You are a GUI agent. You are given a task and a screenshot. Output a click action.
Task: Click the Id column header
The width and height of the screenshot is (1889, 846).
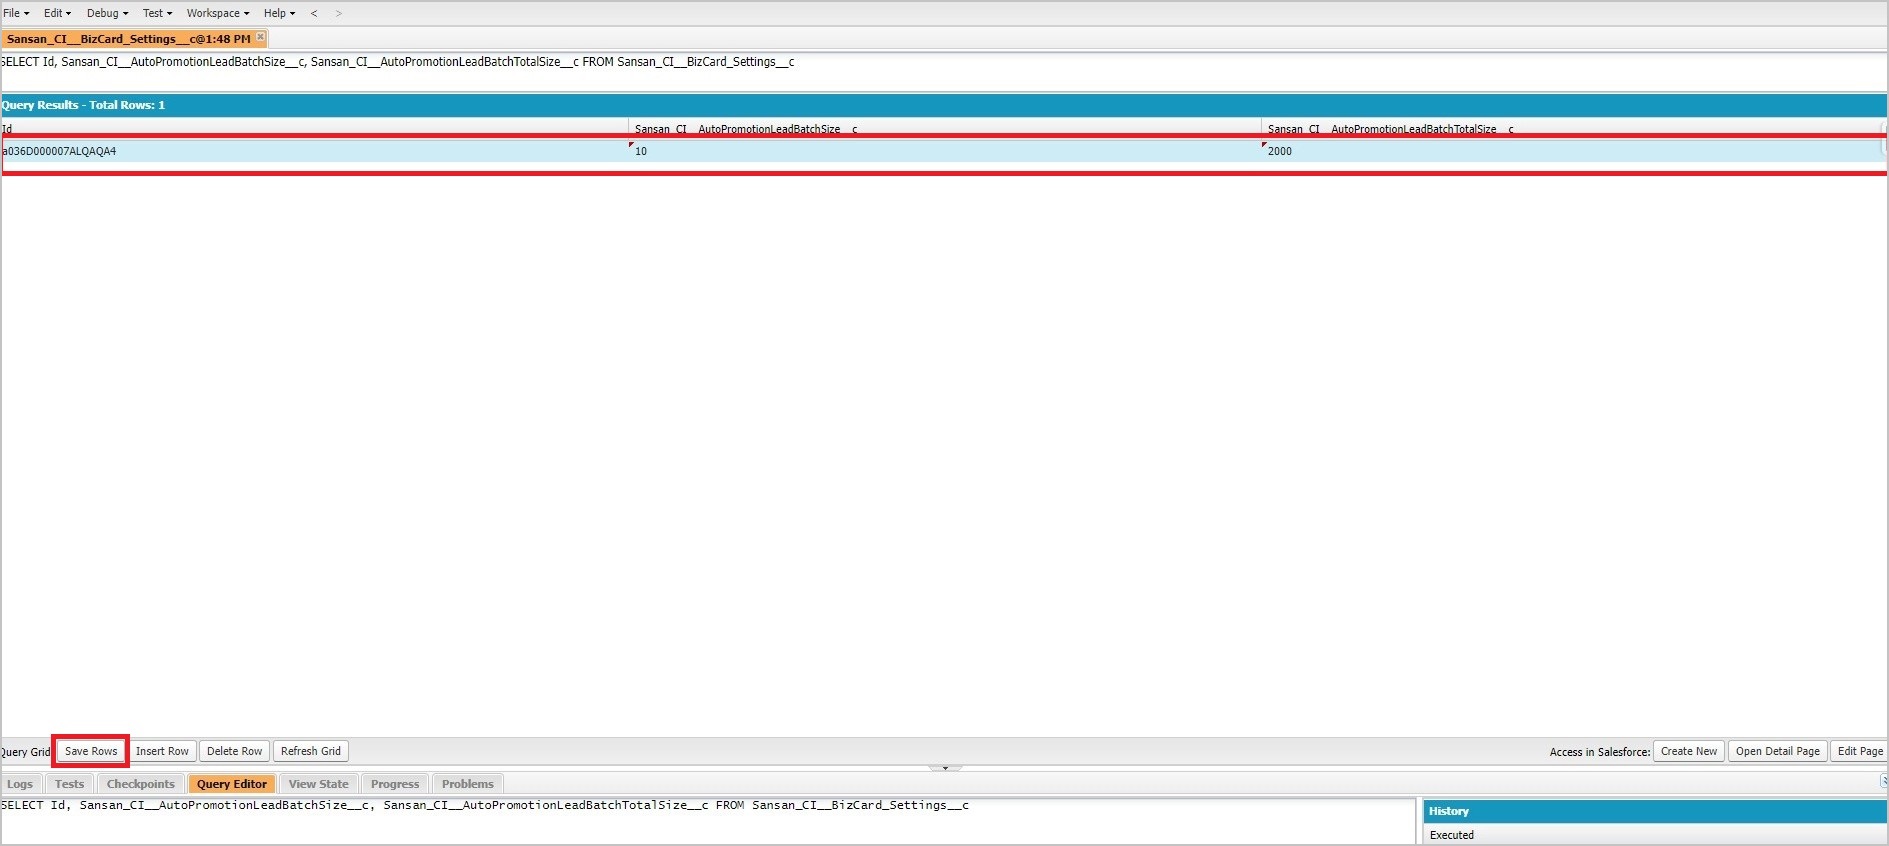tap(314, 128)
